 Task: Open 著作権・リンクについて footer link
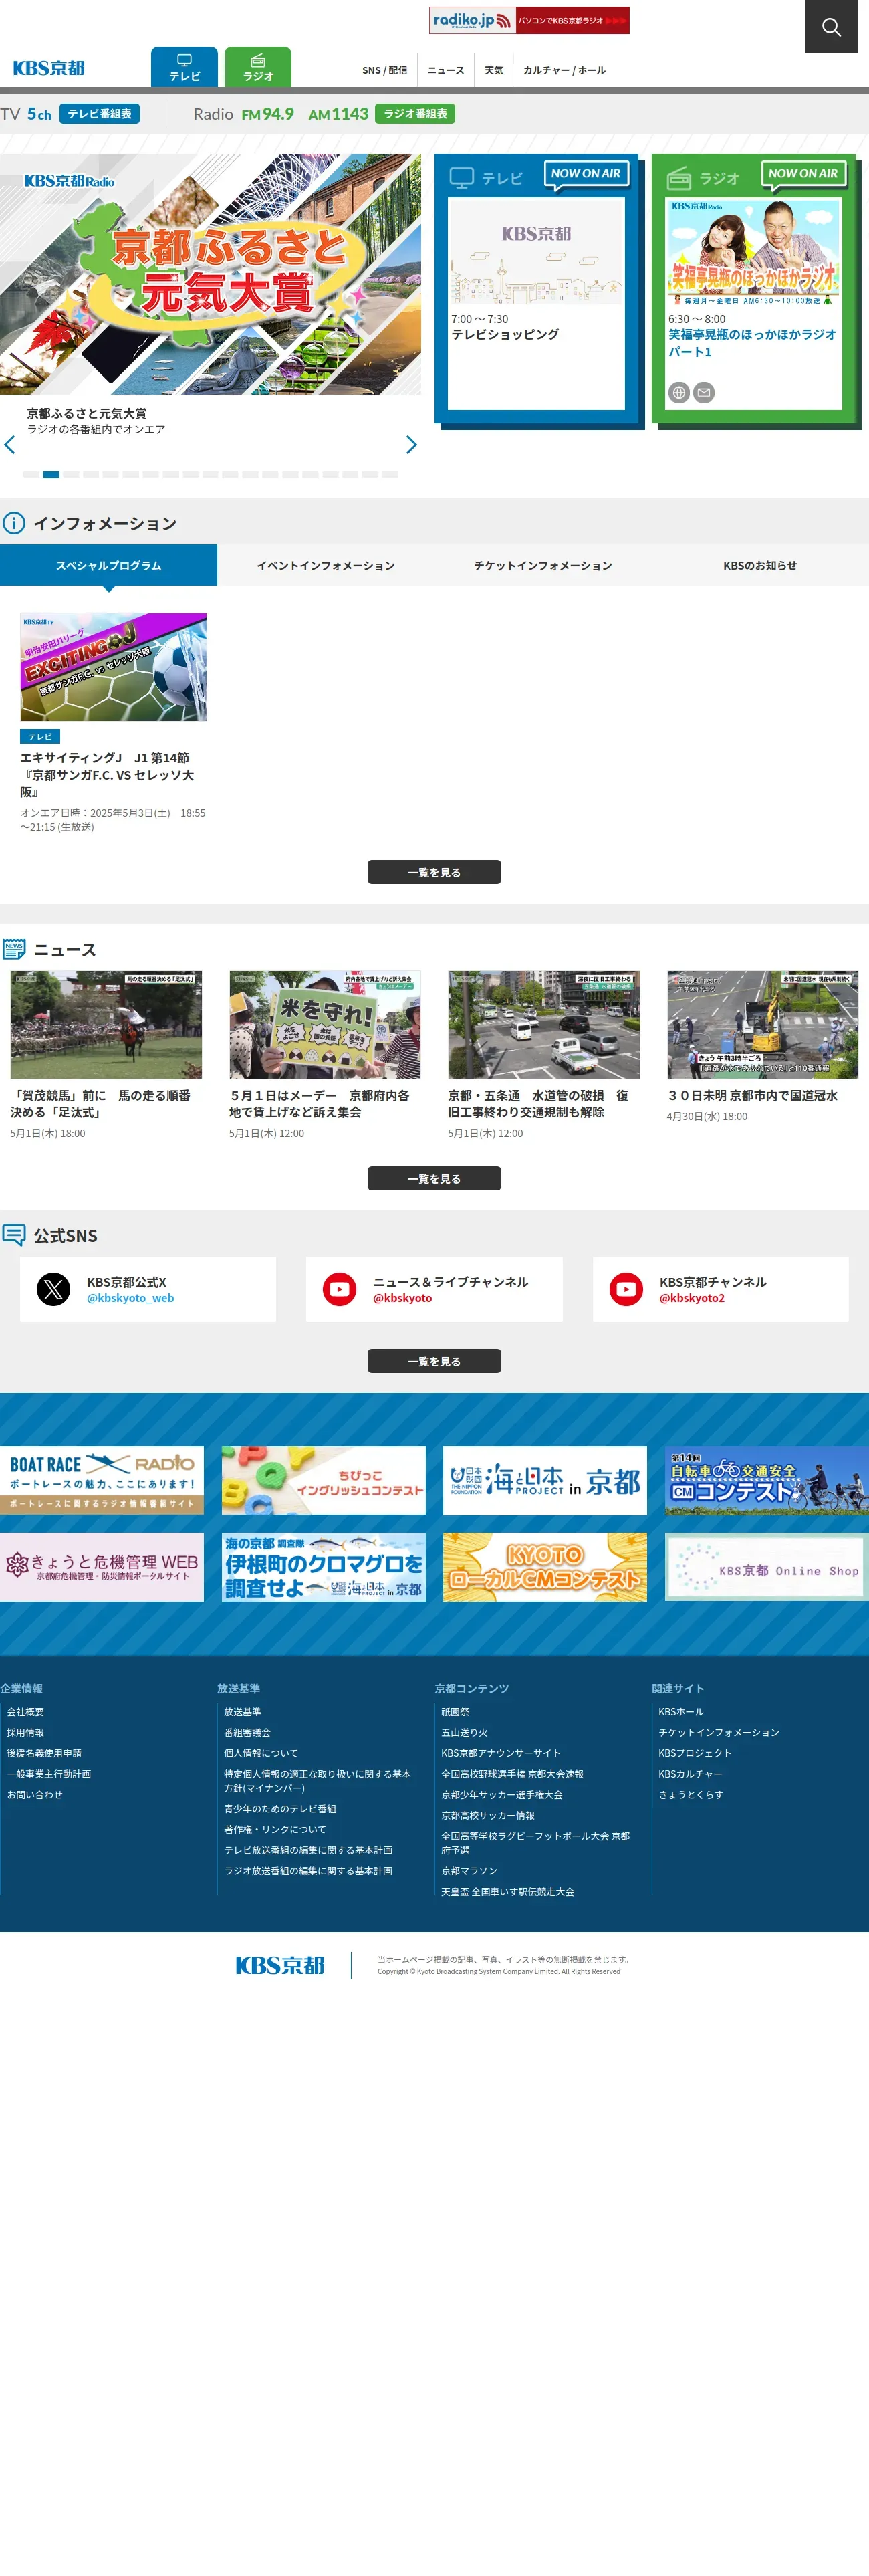click(x=275, y=1830)
